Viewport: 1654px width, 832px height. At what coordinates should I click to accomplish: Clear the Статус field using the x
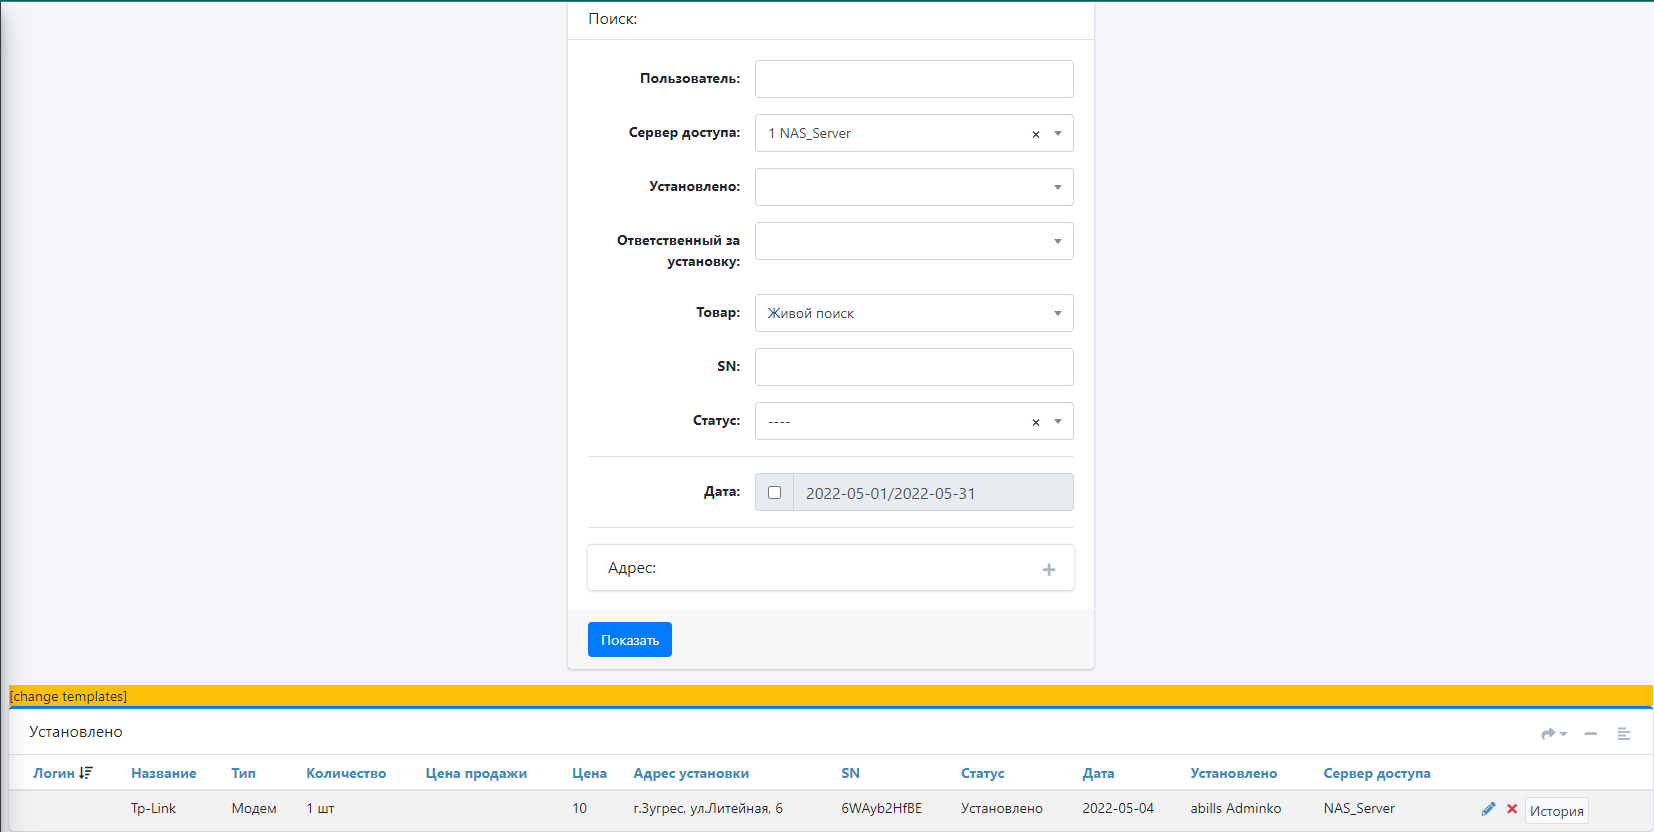1036,422
